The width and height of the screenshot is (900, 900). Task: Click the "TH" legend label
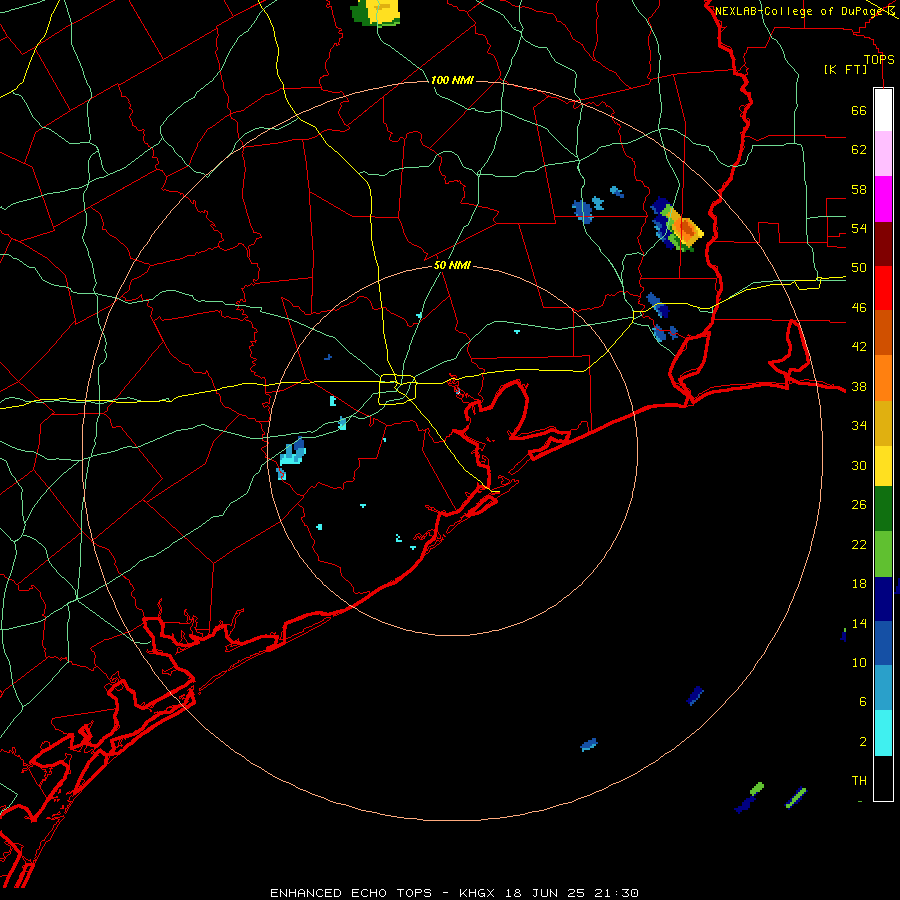(x=859, y=781)
